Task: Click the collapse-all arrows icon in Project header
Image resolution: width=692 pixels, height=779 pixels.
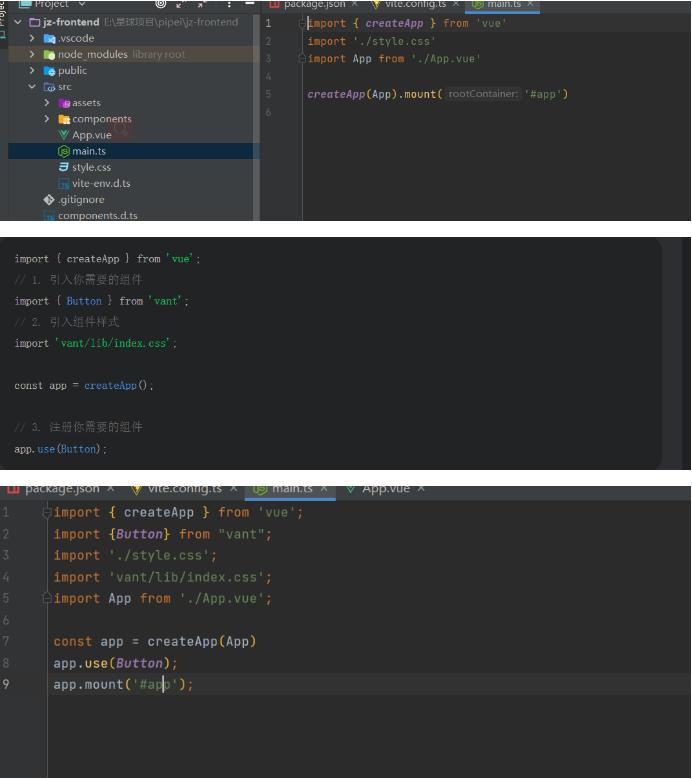Action: click(x=202, y=4)
